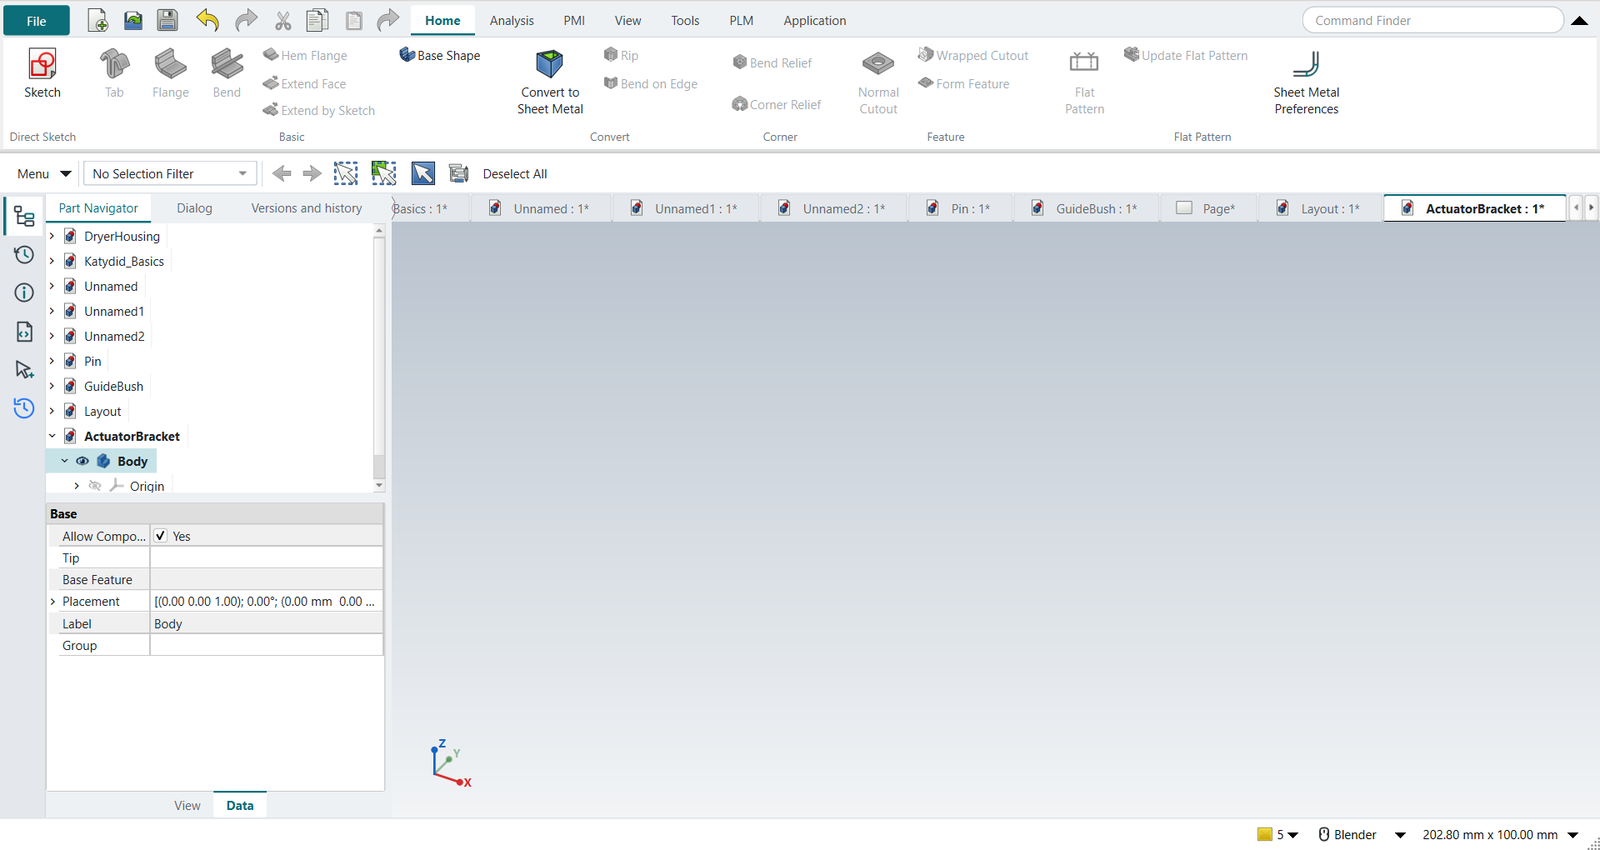Expand the DryerHousing tree node
1600x850 pixels.
[x=52, y=236]
